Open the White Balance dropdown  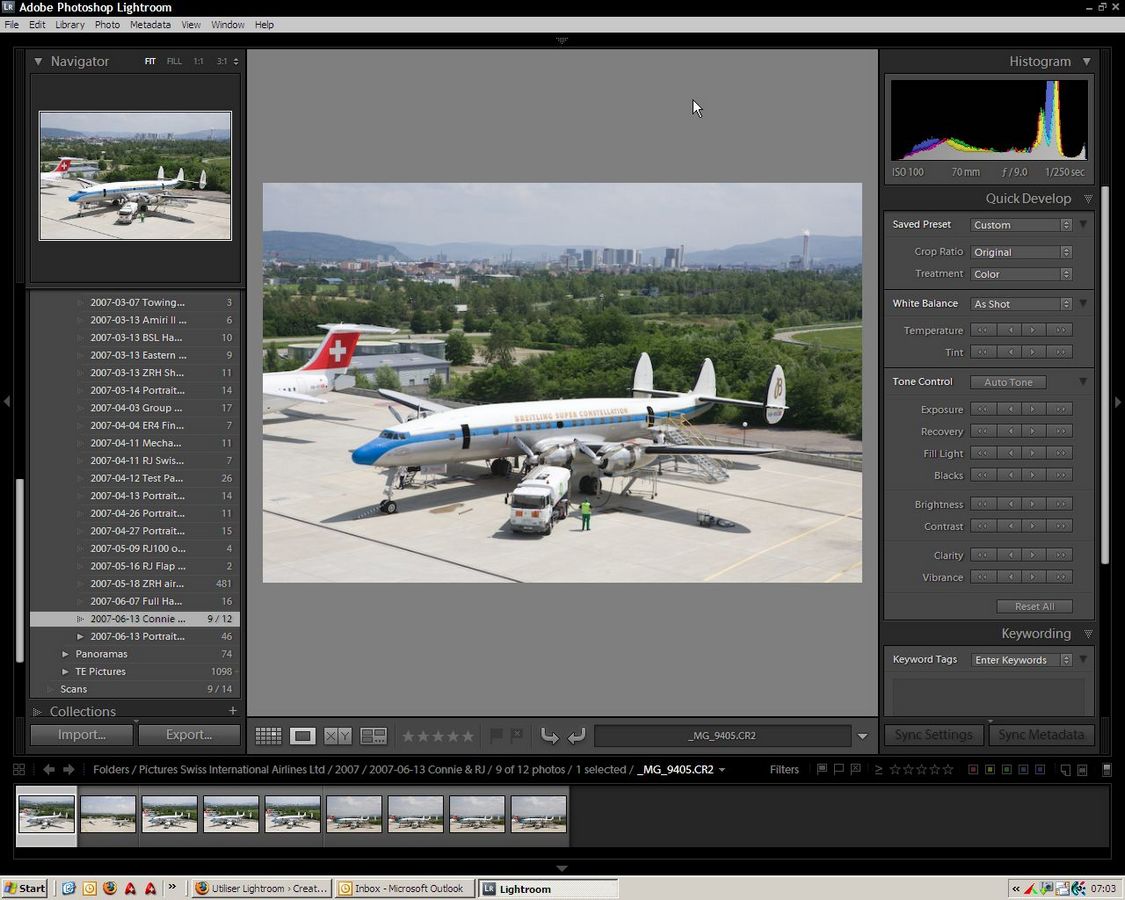(x=1022, y=304)
